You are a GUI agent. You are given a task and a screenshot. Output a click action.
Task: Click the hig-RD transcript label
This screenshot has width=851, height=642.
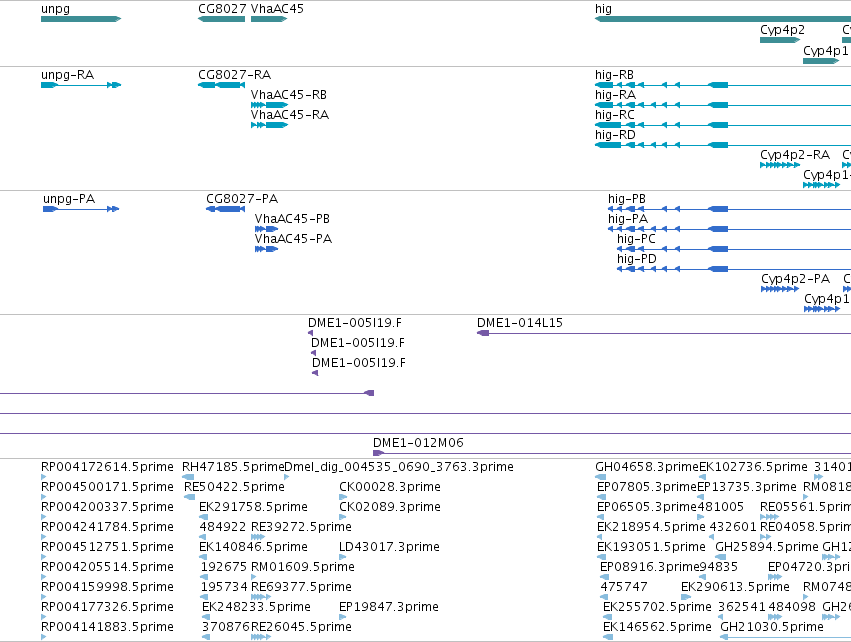[615, 135]
